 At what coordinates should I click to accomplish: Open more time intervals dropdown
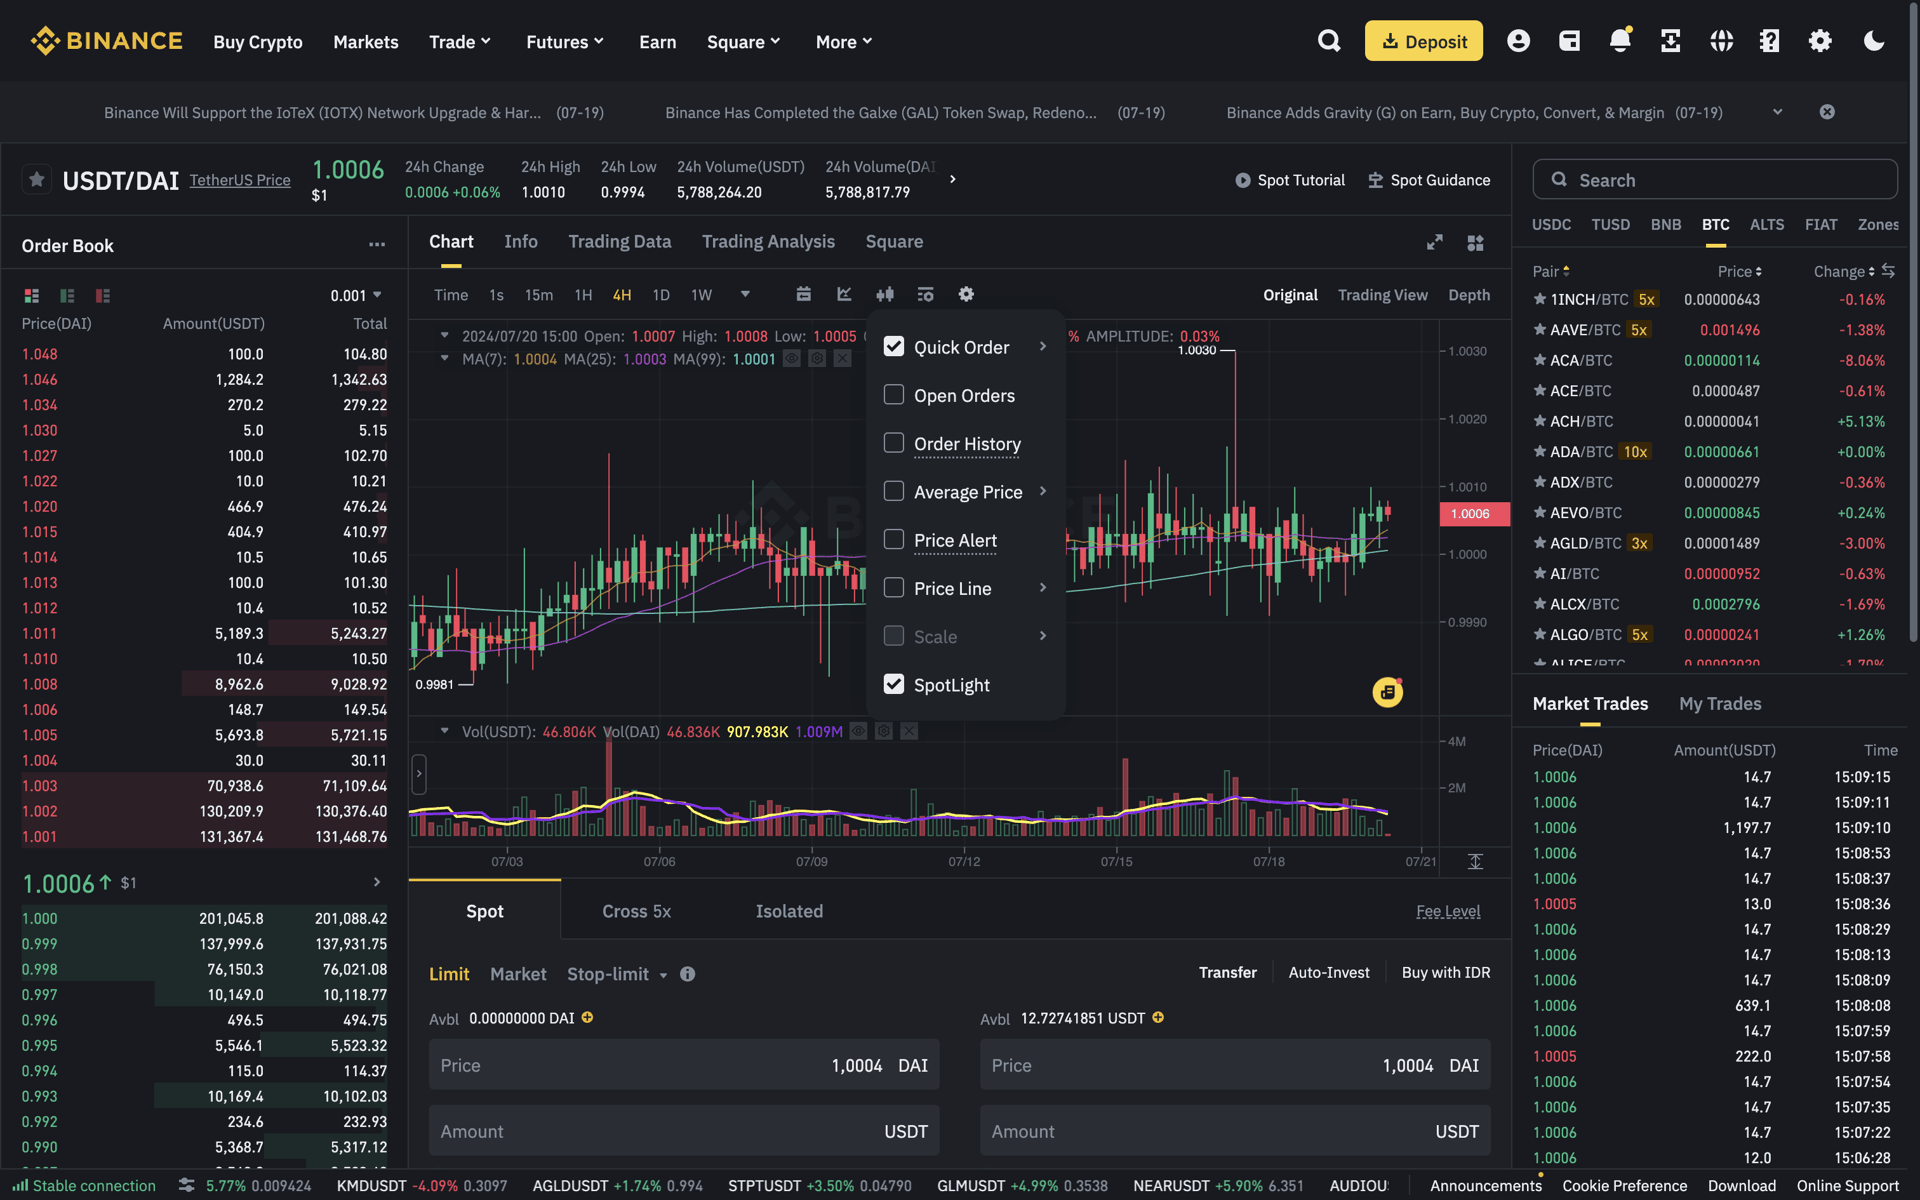[745, 294]
